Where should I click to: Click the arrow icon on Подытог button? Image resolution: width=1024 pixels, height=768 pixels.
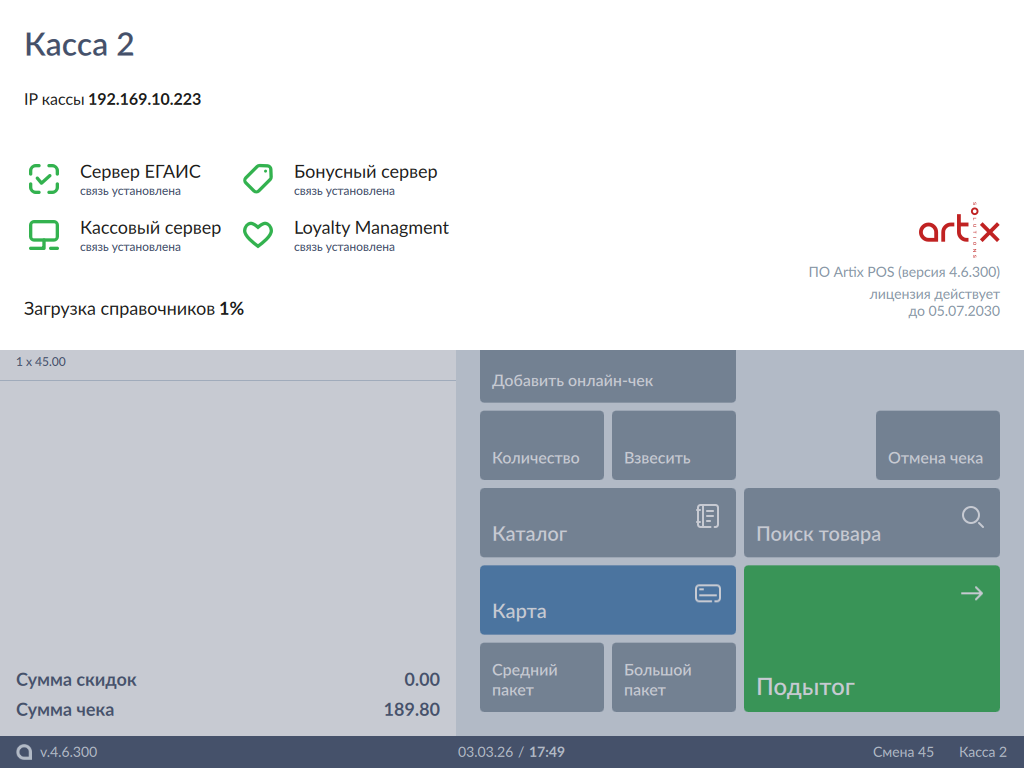(x=971, y=594)
